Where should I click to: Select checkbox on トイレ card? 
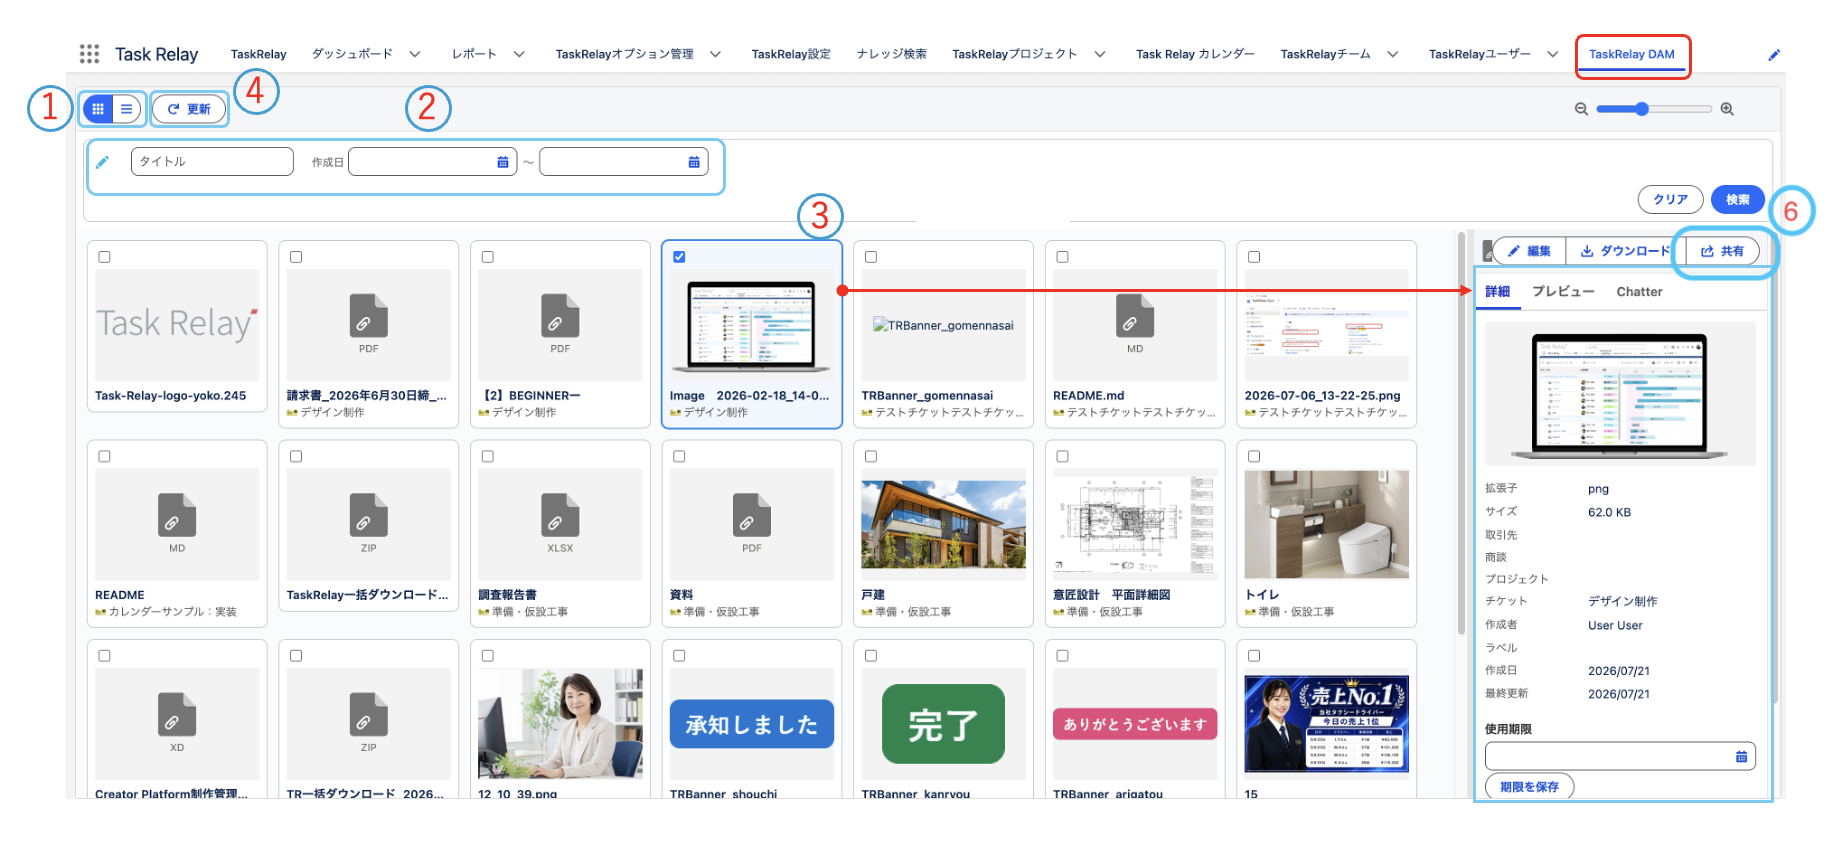pyautogui.click(x=1254, y=456)
